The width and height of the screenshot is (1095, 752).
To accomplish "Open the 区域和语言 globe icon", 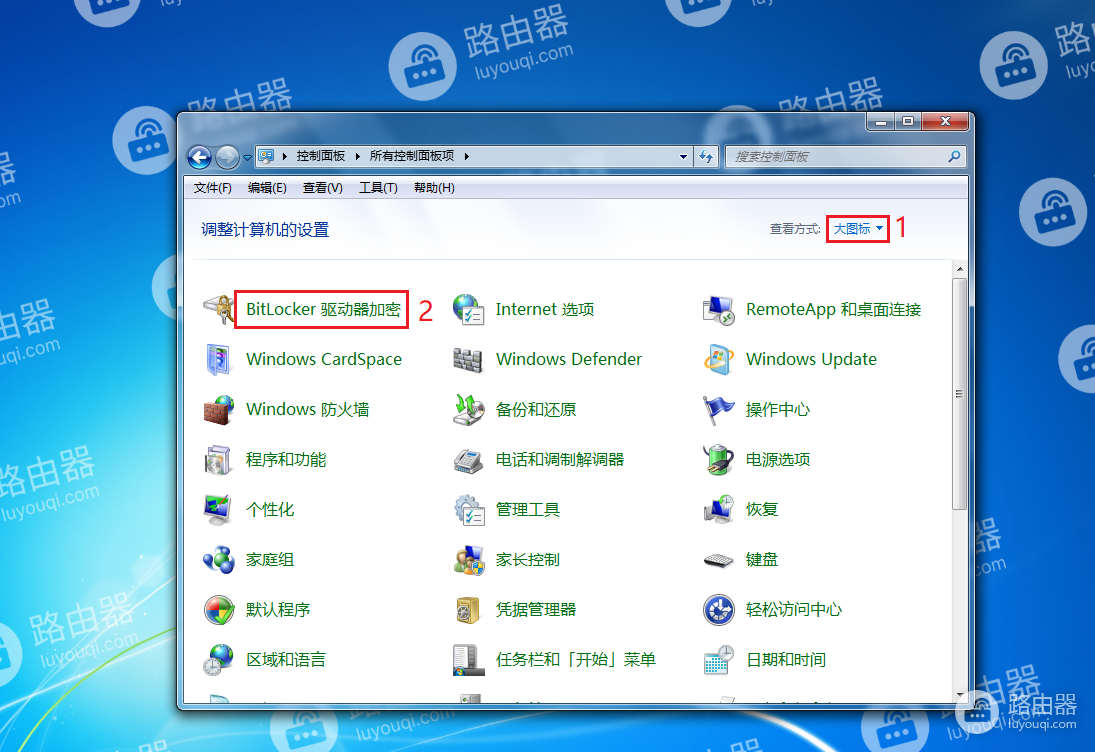I will (x=219, y=660).
